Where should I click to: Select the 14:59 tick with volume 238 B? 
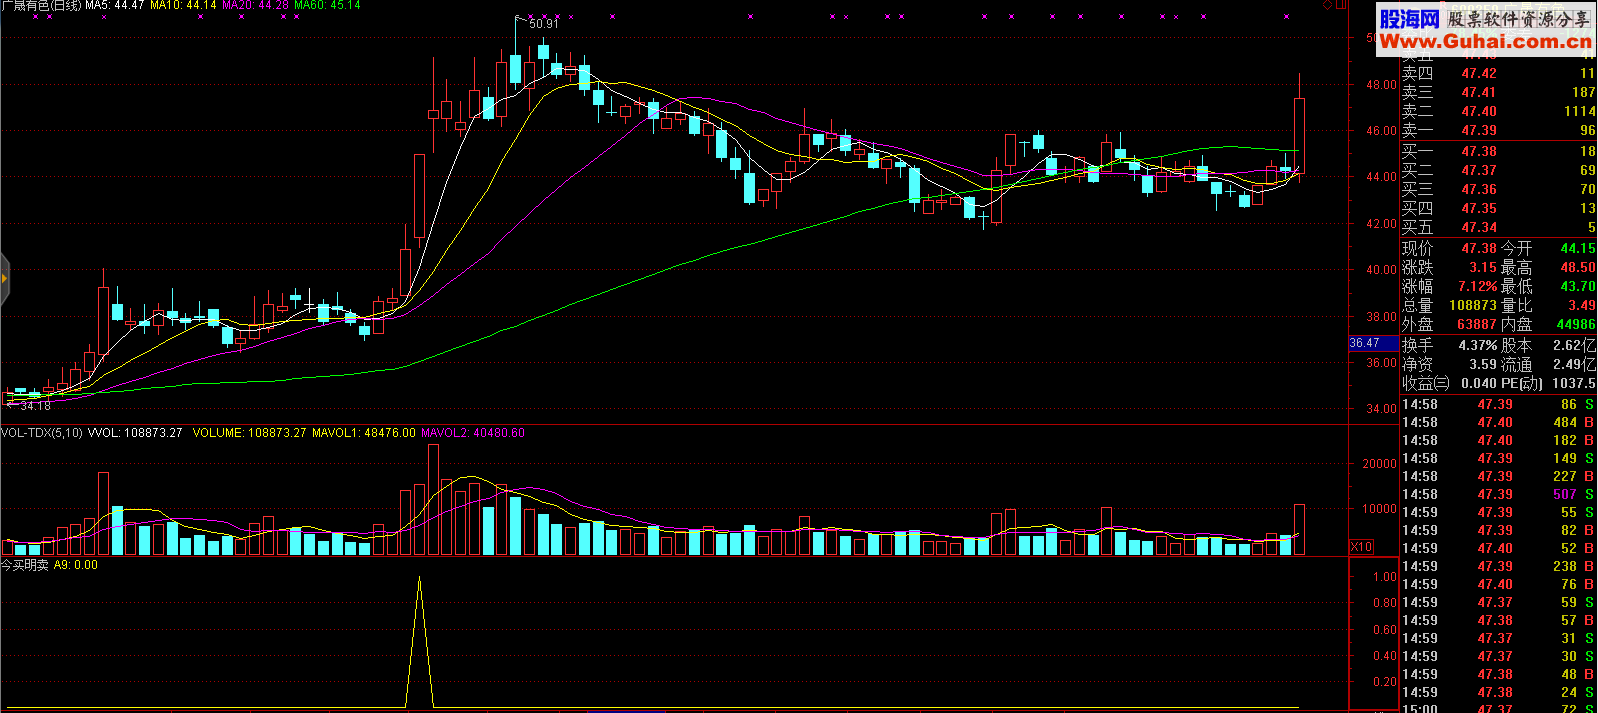[1498, 566]
